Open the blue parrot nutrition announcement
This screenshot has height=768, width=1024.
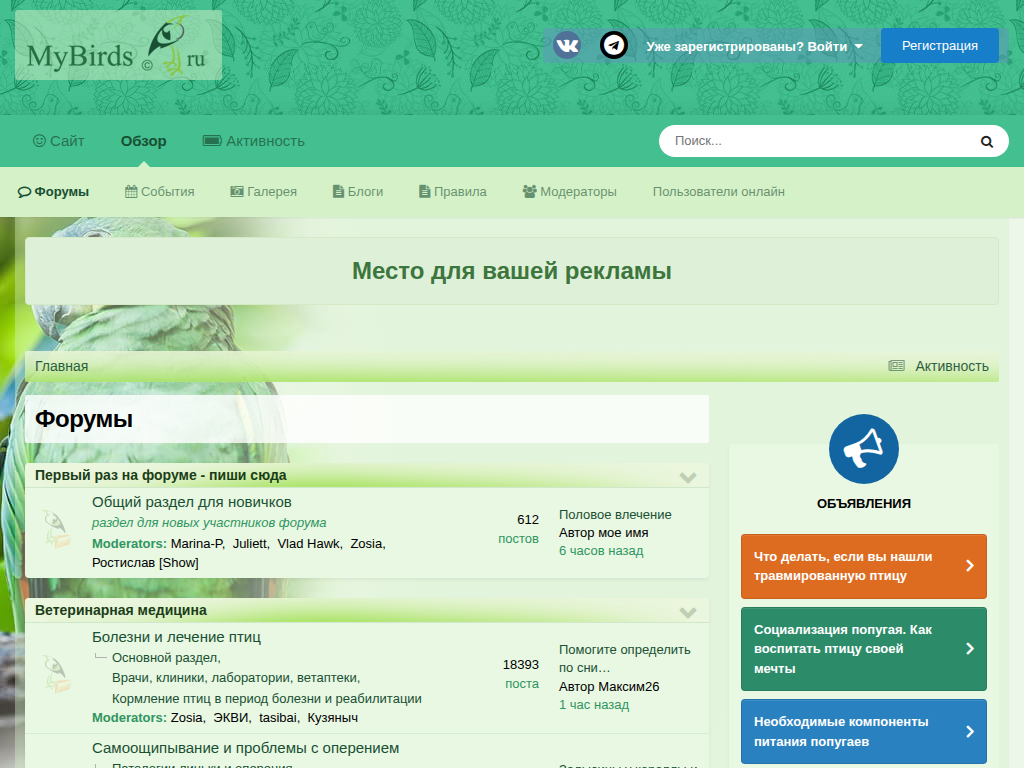click(x=863, y=731)
